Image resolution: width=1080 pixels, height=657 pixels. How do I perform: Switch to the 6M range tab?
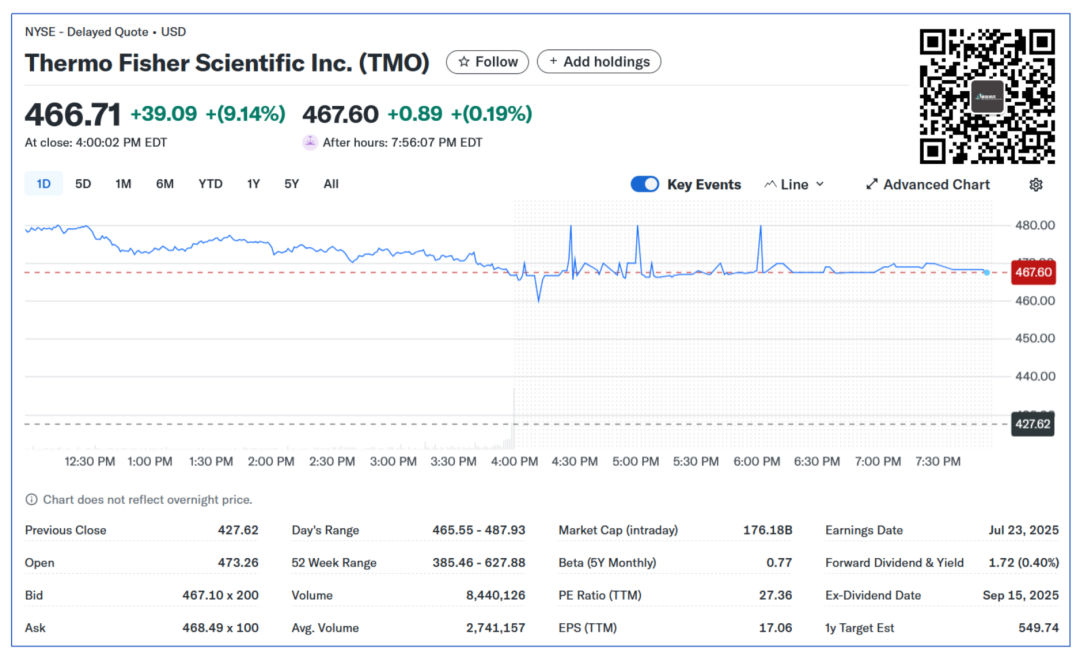pos(165,184)
